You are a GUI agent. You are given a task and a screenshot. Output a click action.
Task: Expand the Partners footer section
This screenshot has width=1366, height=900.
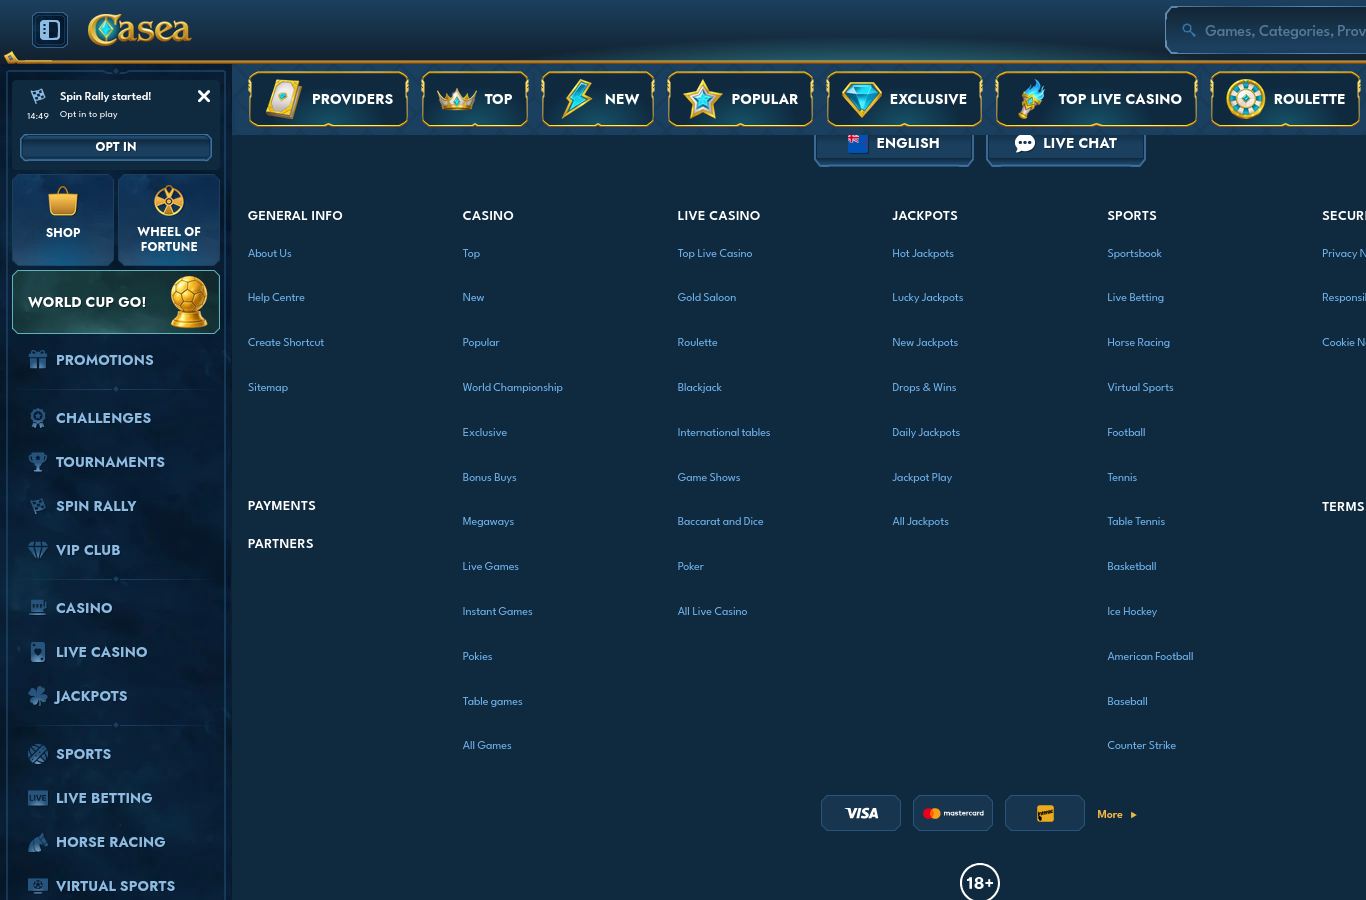click(281, 544)
